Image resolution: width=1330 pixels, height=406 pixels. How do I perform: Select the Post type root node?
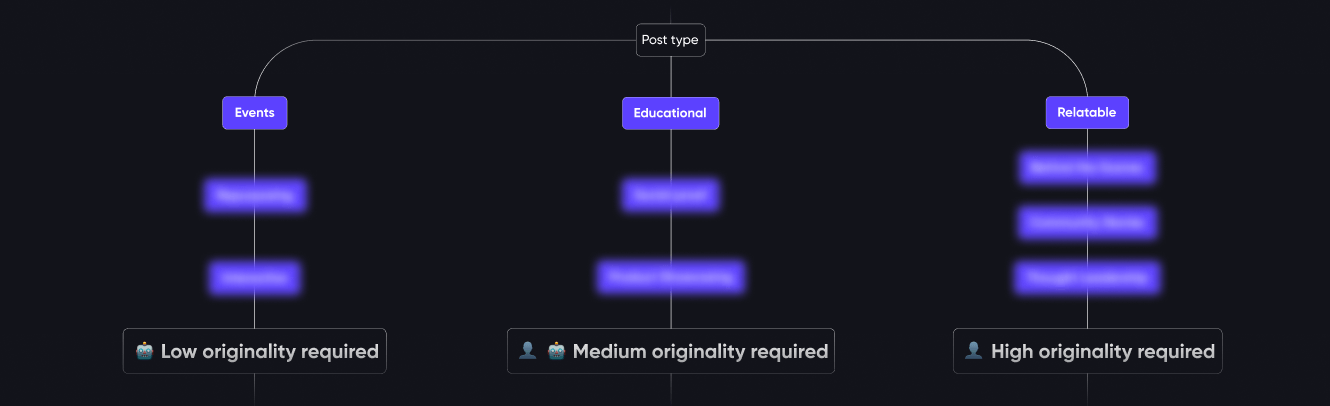point(670,40)
